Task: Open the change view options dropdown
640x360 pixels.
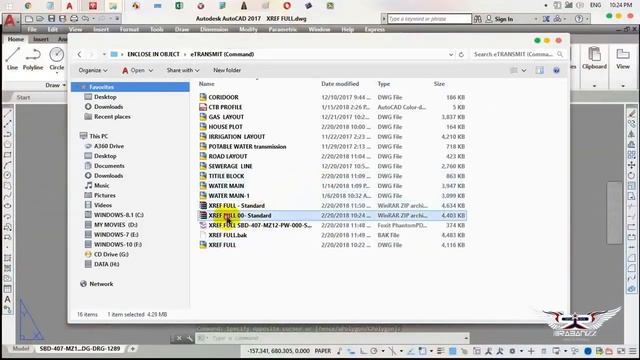Action: 524,70
